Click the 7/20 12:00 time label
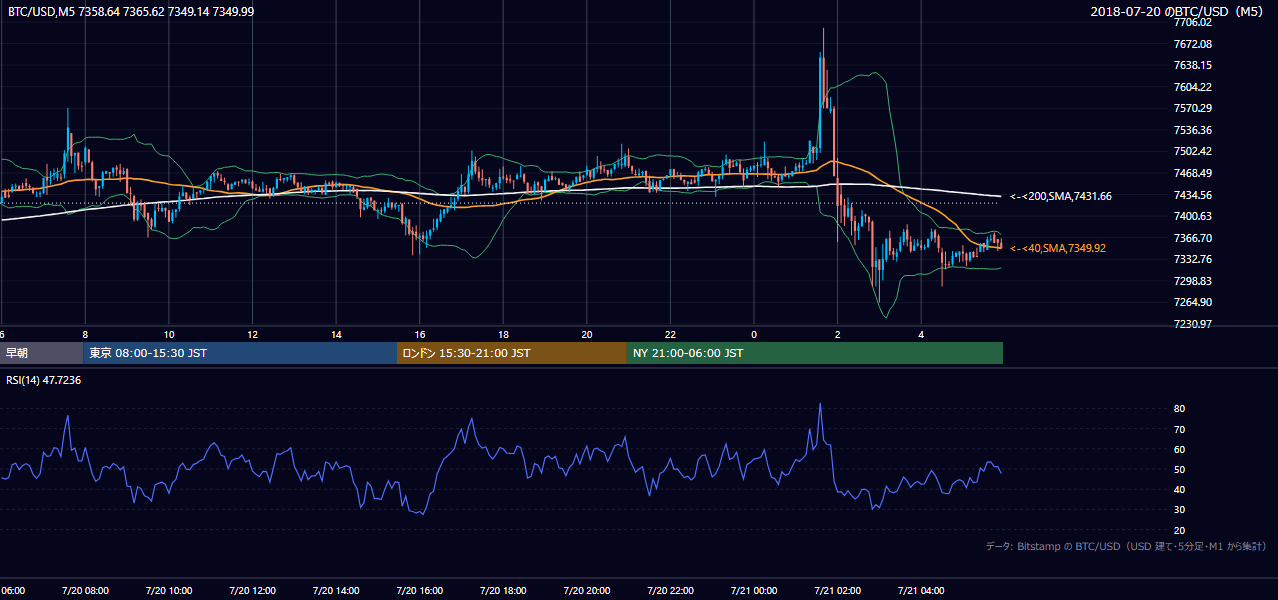The image size is (1278, 600). point(252,591)
